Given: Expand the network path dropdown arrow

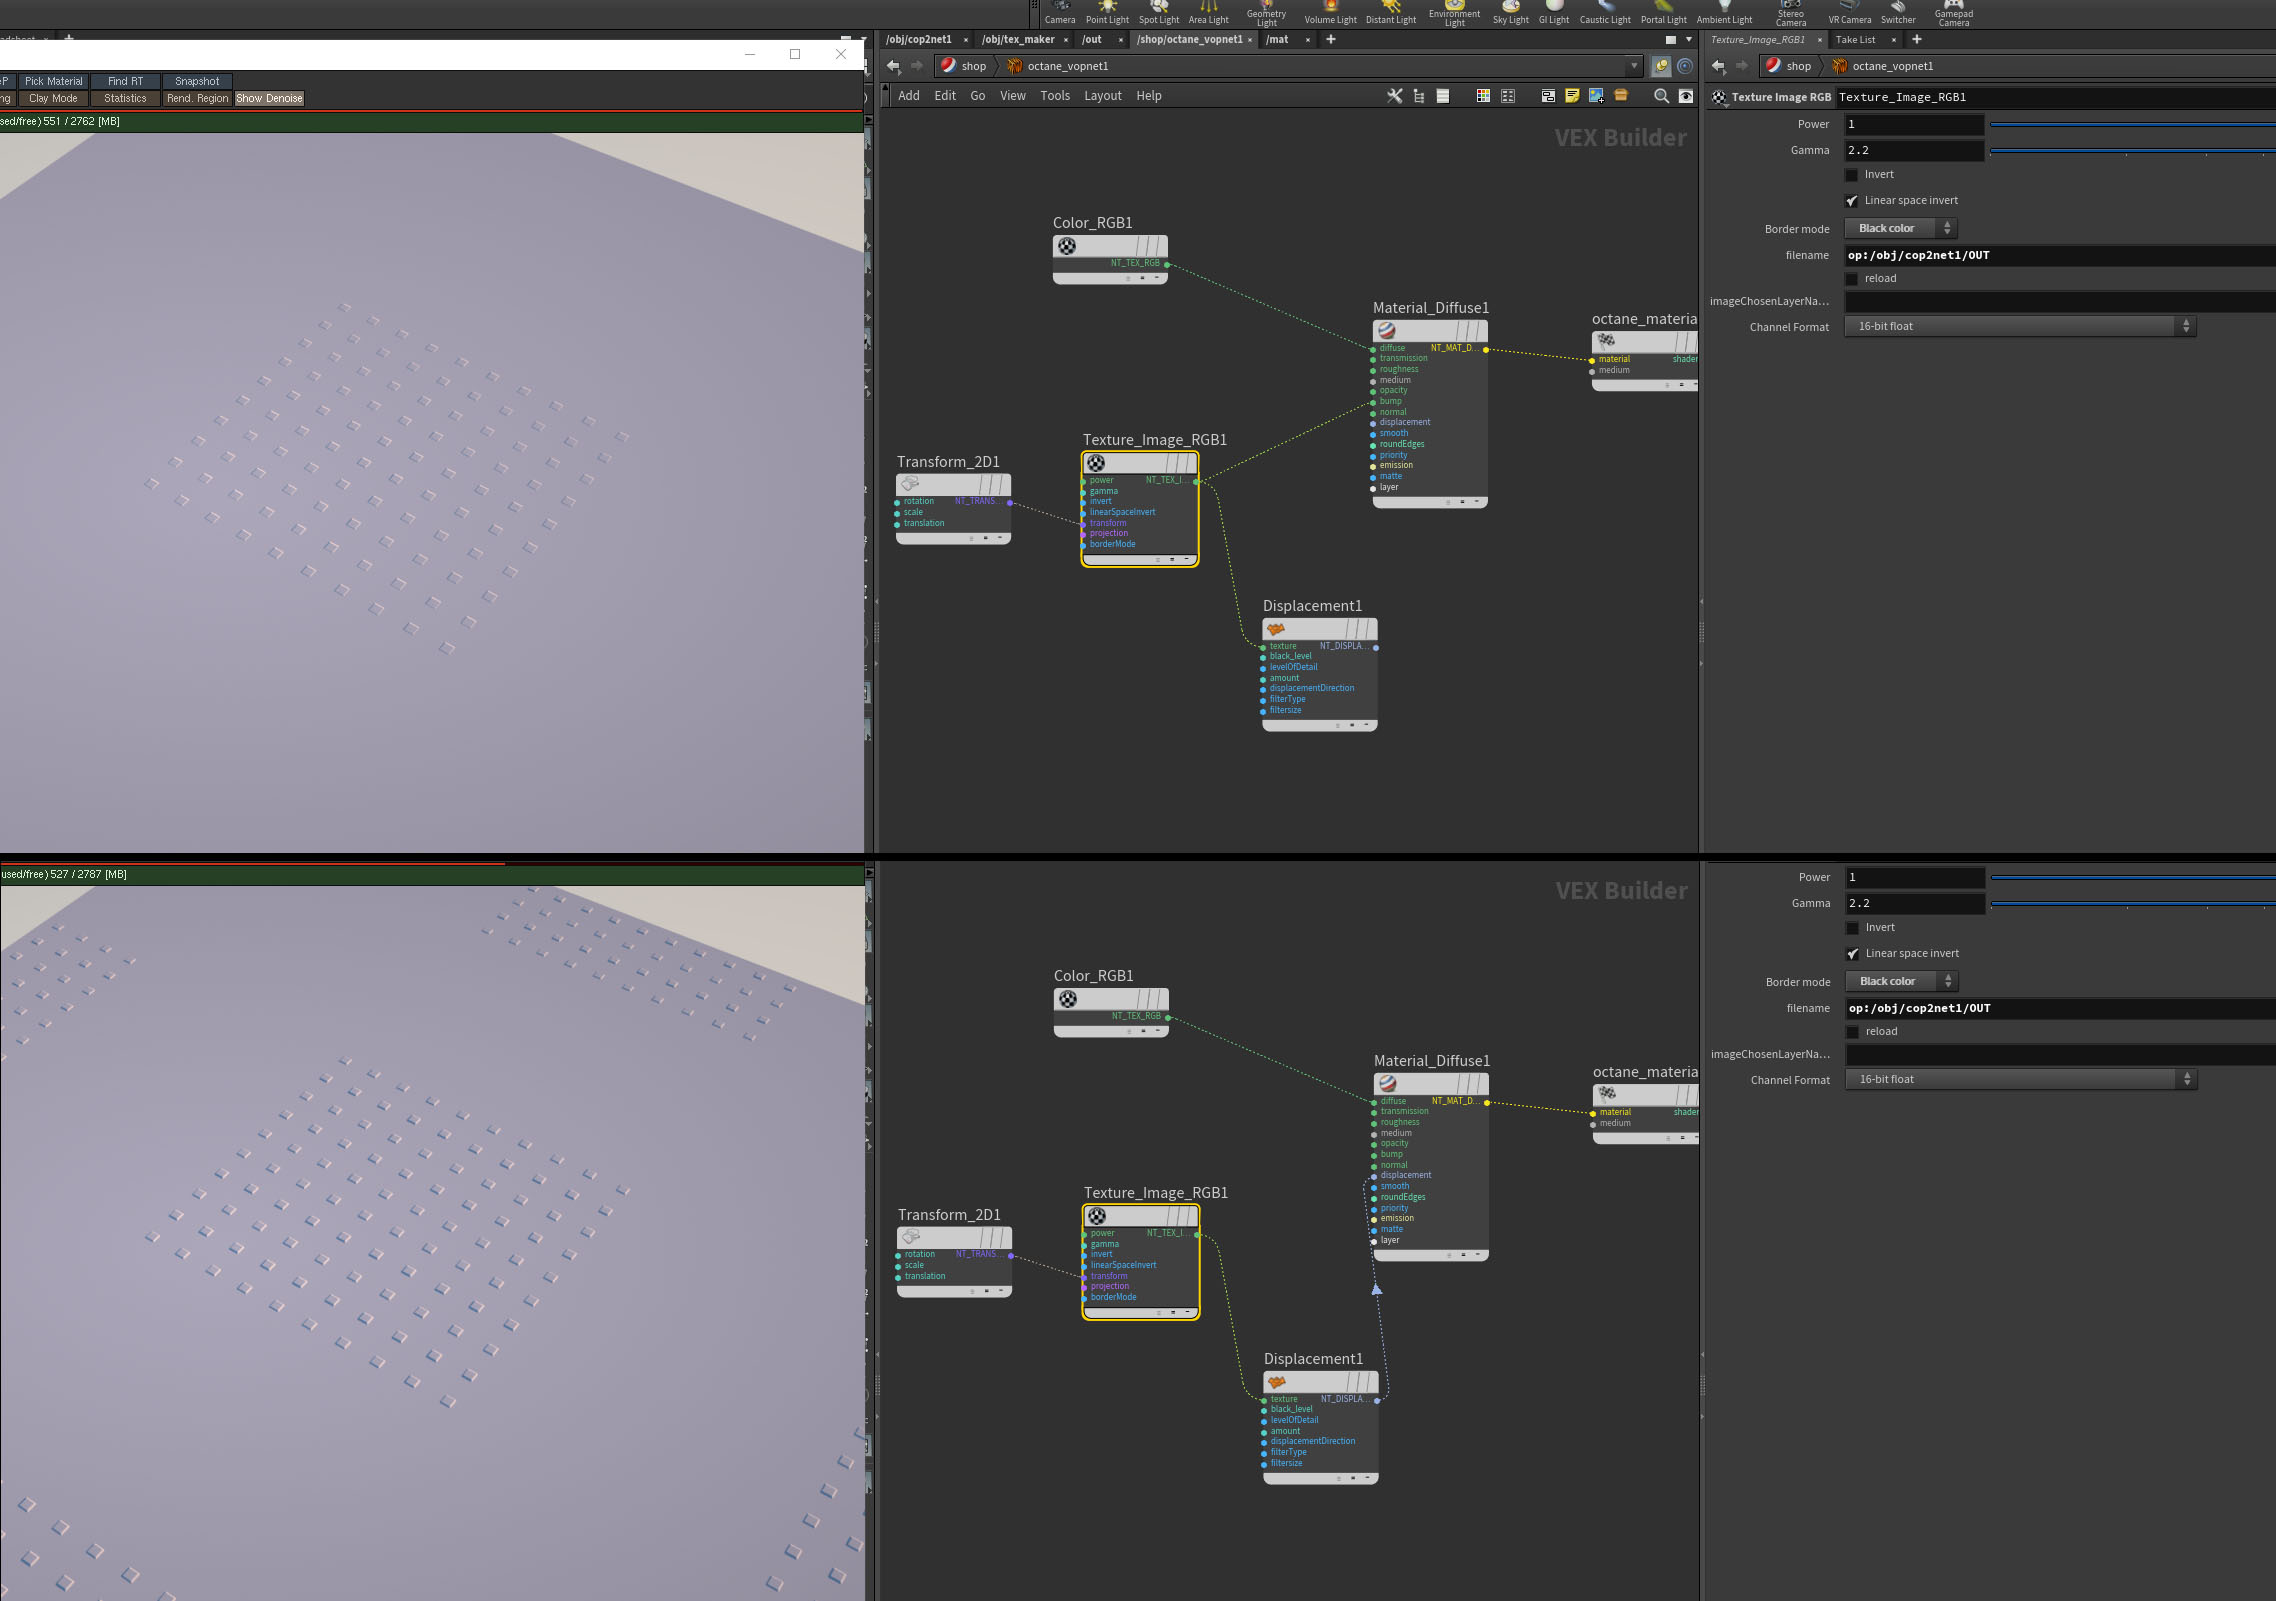Looking at the screenshot, I should 1634,66.
